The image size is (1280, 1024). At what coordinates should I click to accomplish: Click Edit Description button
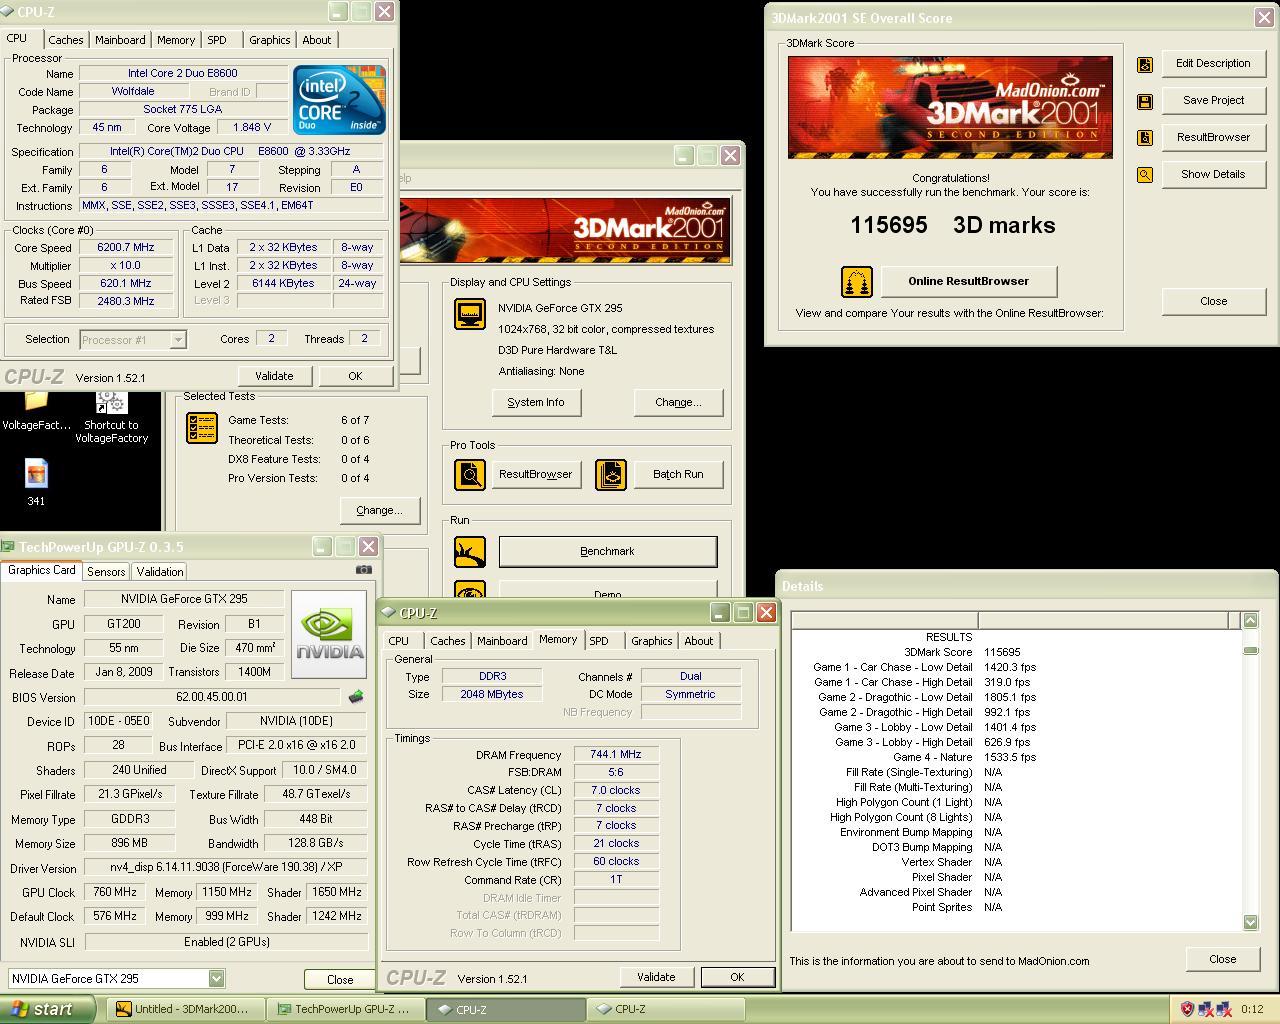(1213, 63)
